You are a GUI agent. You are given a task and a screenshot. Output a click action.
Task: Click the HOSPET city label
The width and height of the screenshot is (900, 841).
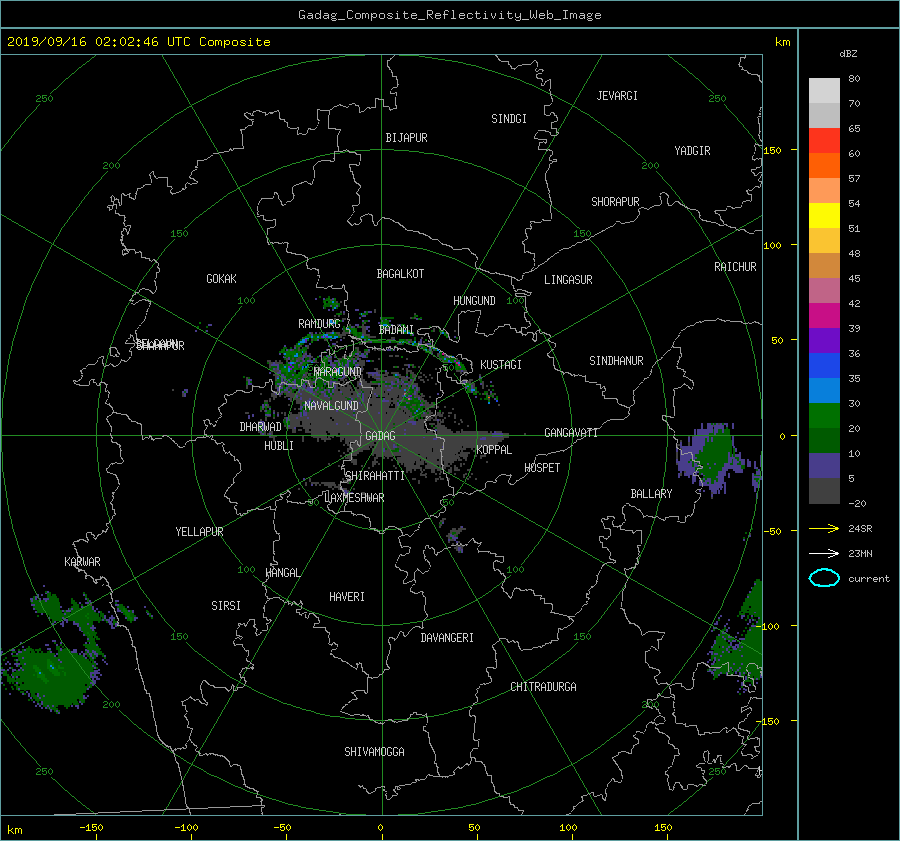[x=542, y=468]
